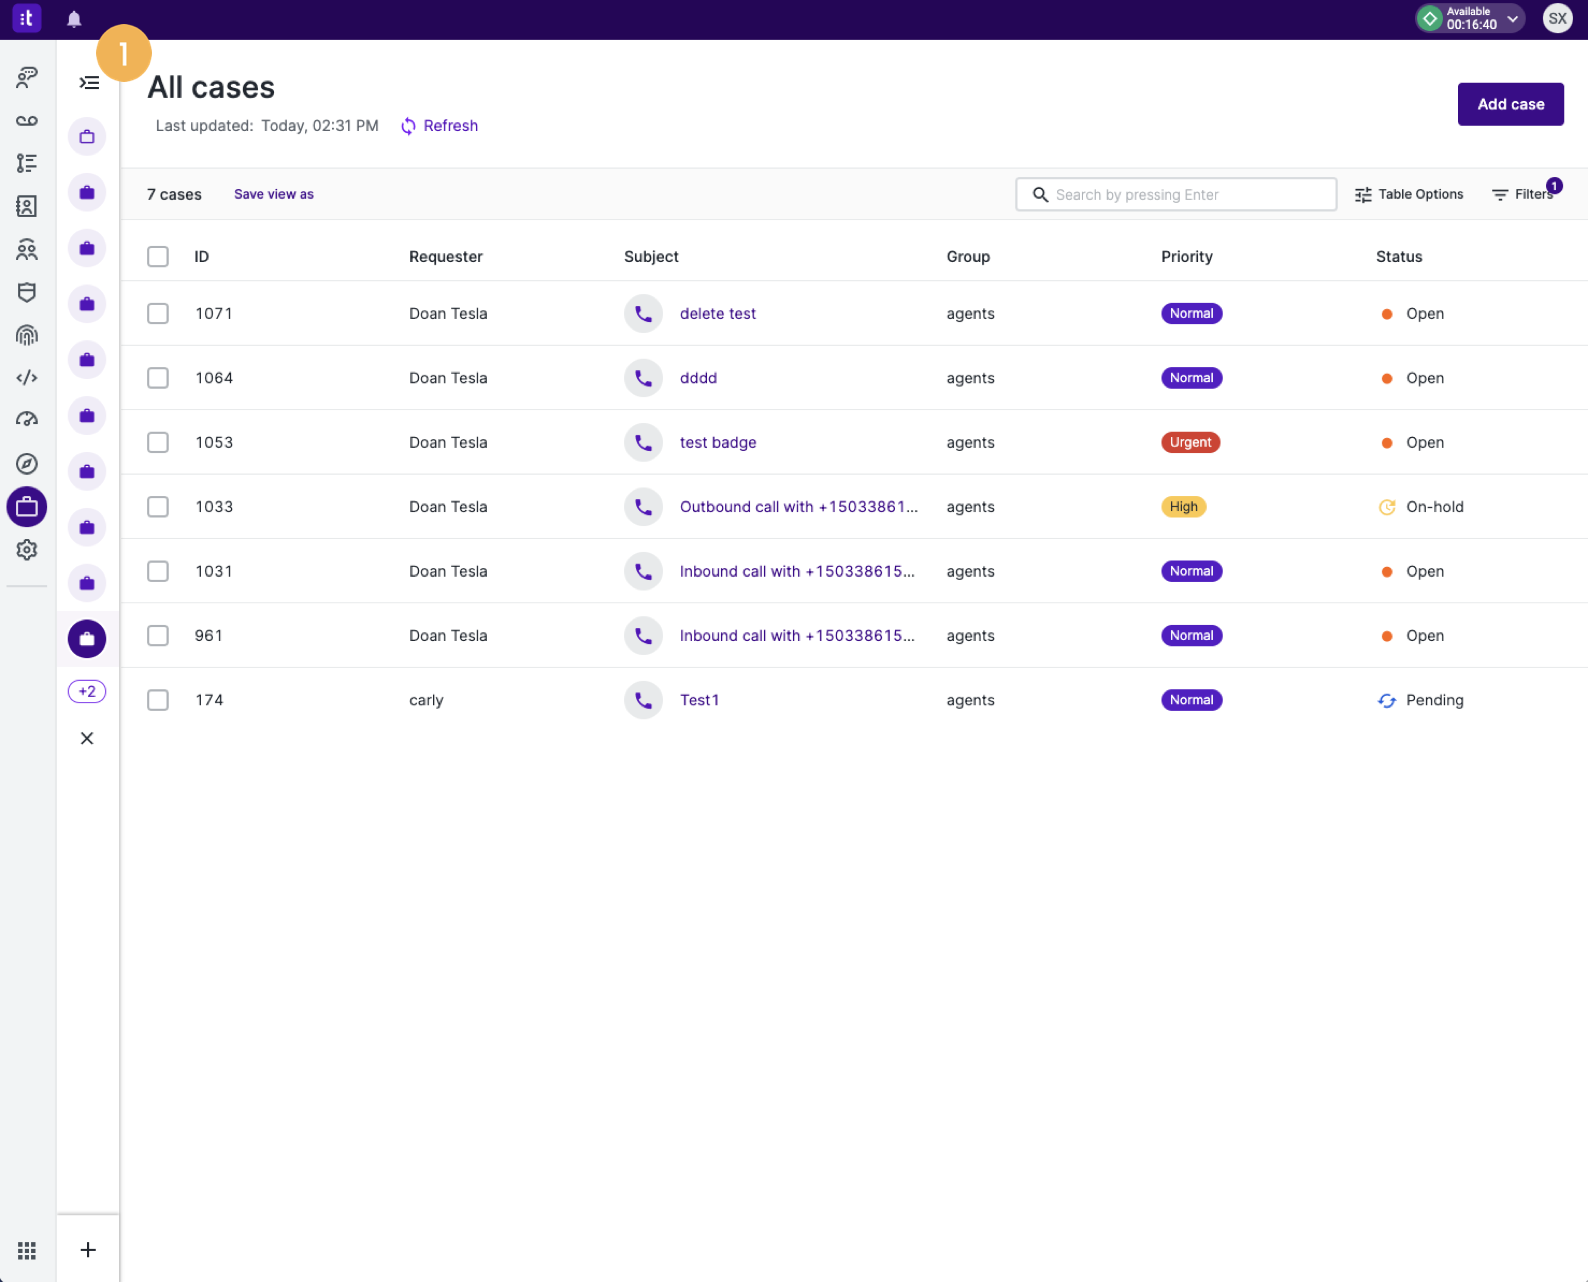Open the Filters panel
Viewport: 1588px width, 1282px height.
1524,194
